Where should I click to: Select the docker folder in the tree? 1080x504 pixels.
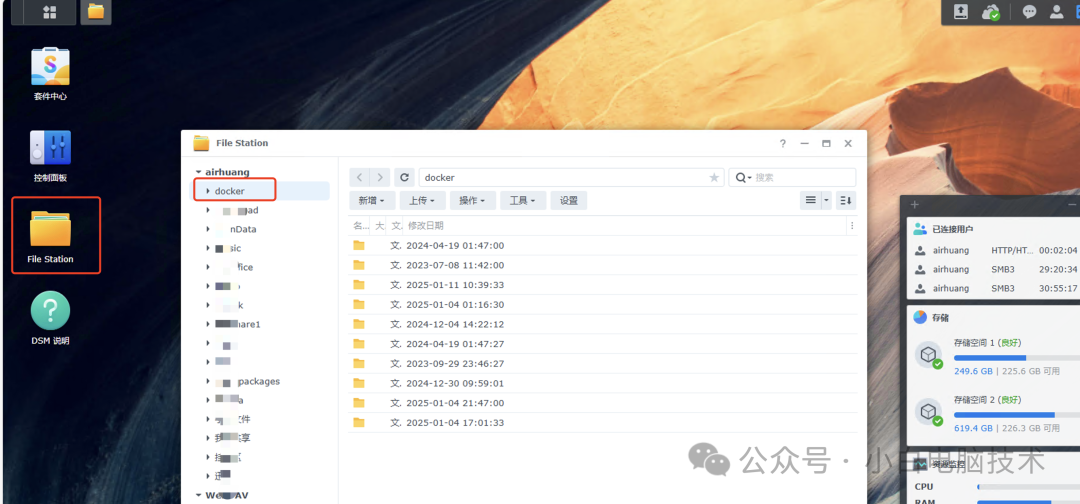[x=260, y=191]
